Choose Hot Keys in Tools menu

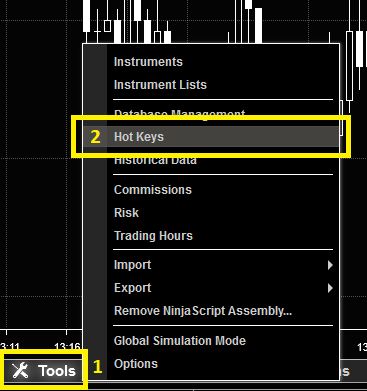pos(211,137)
